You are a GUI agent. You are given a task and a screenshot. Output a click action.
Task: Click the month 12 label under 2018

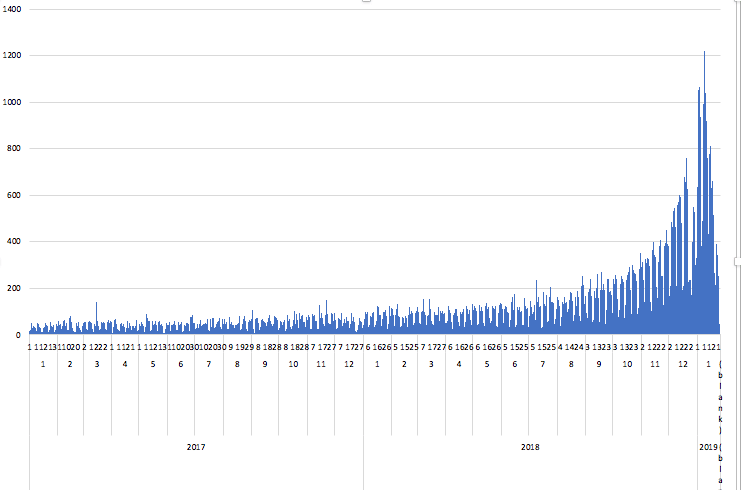(682, 365)
